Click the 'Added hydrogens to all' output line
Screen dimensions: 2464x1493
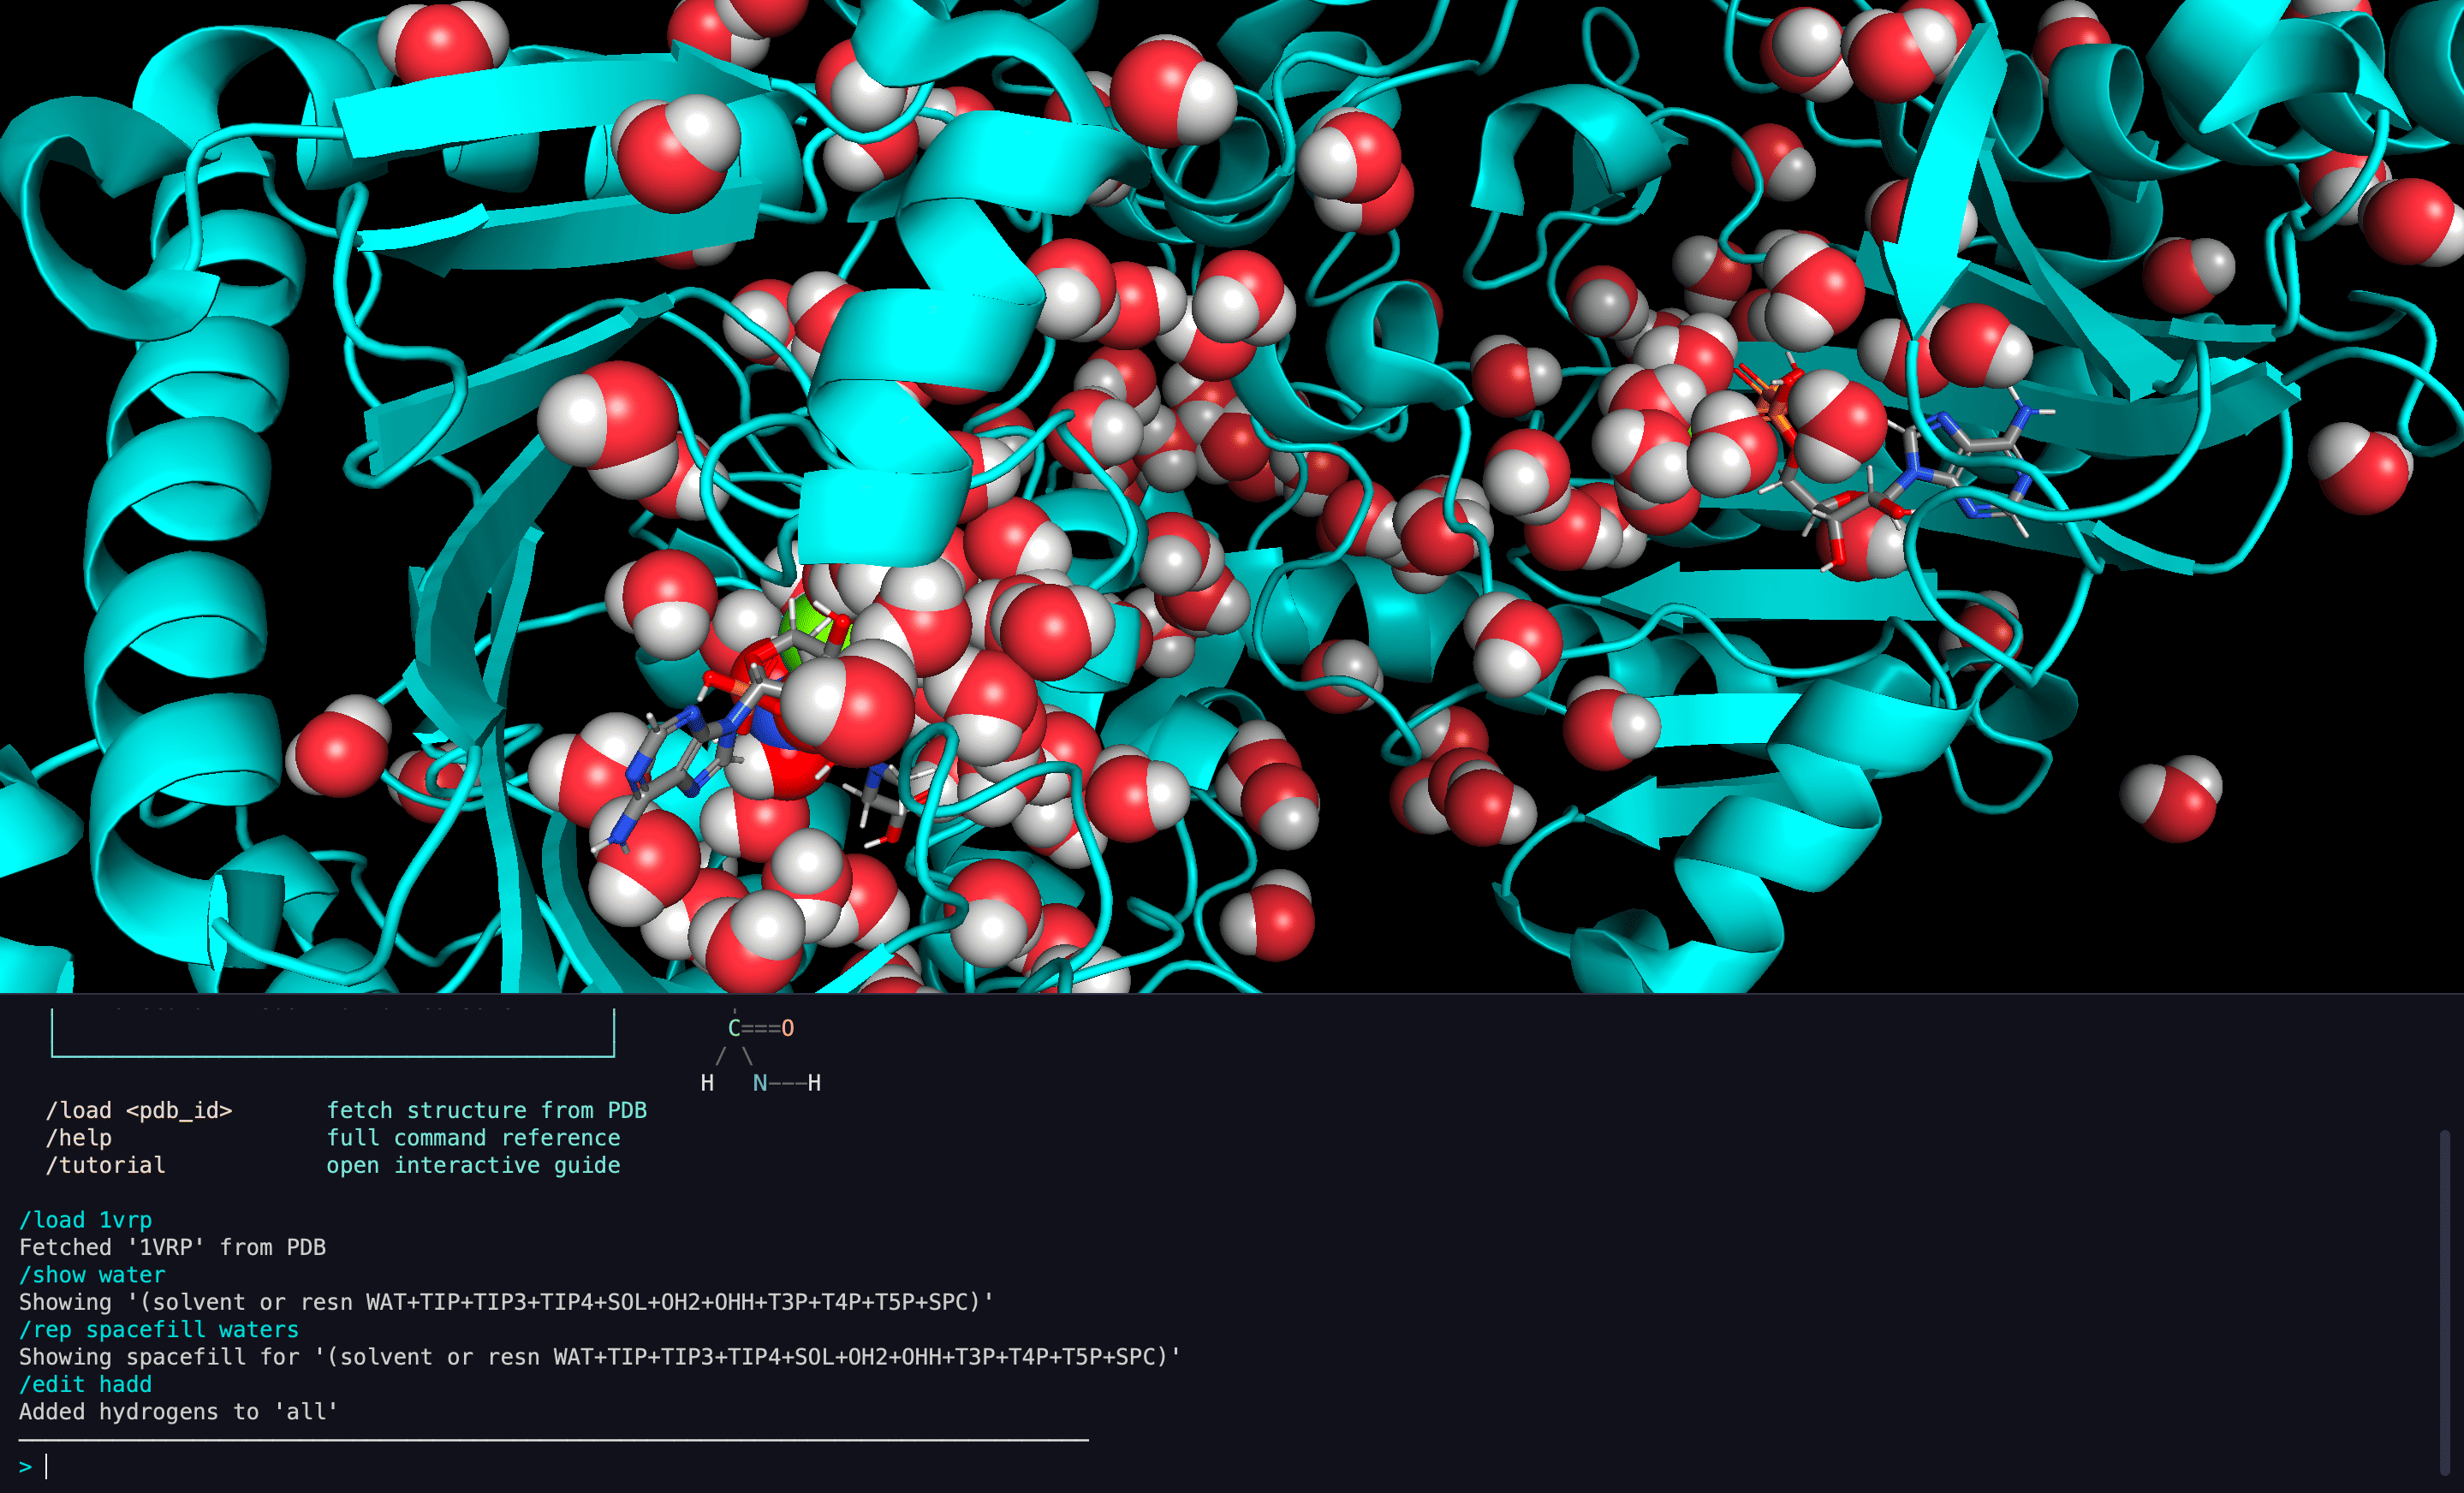(x=178, y=1412)
